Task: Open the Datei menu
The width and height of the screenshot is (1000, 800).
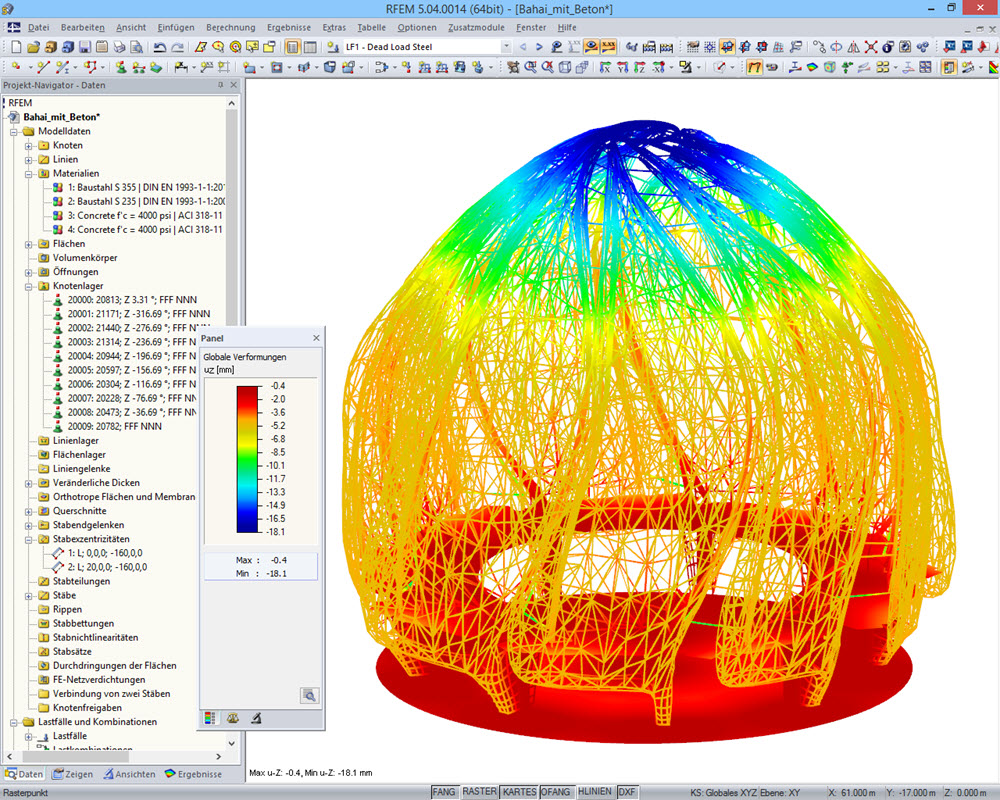Action: point(38,27)
